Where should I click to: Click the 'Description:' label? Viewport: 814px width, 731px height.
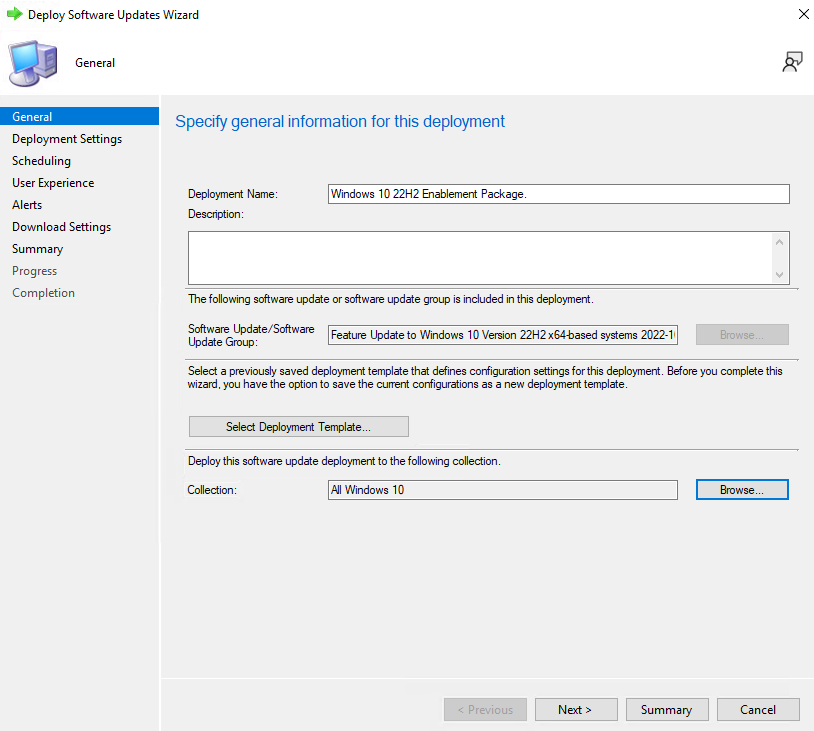(215, 214)
